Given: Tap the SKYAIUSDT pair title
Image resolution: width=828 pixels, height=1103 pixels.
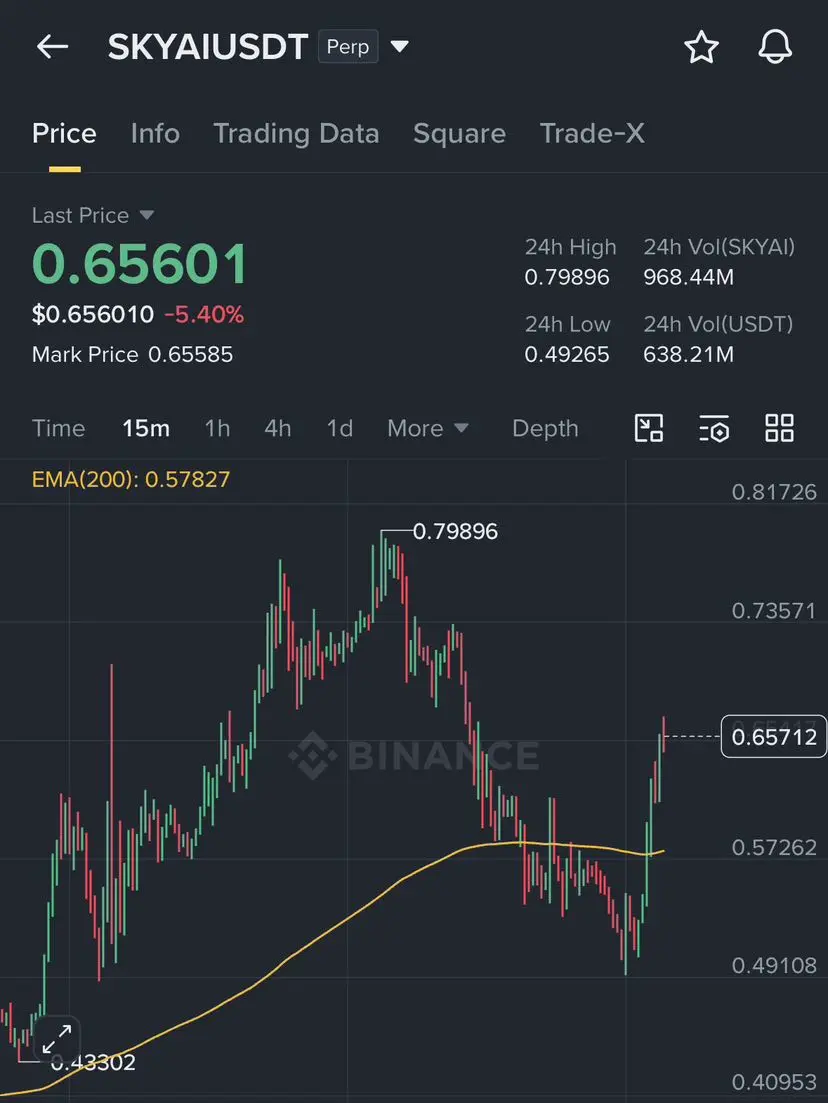Looking at the screenshot, I should click(208, 47).
